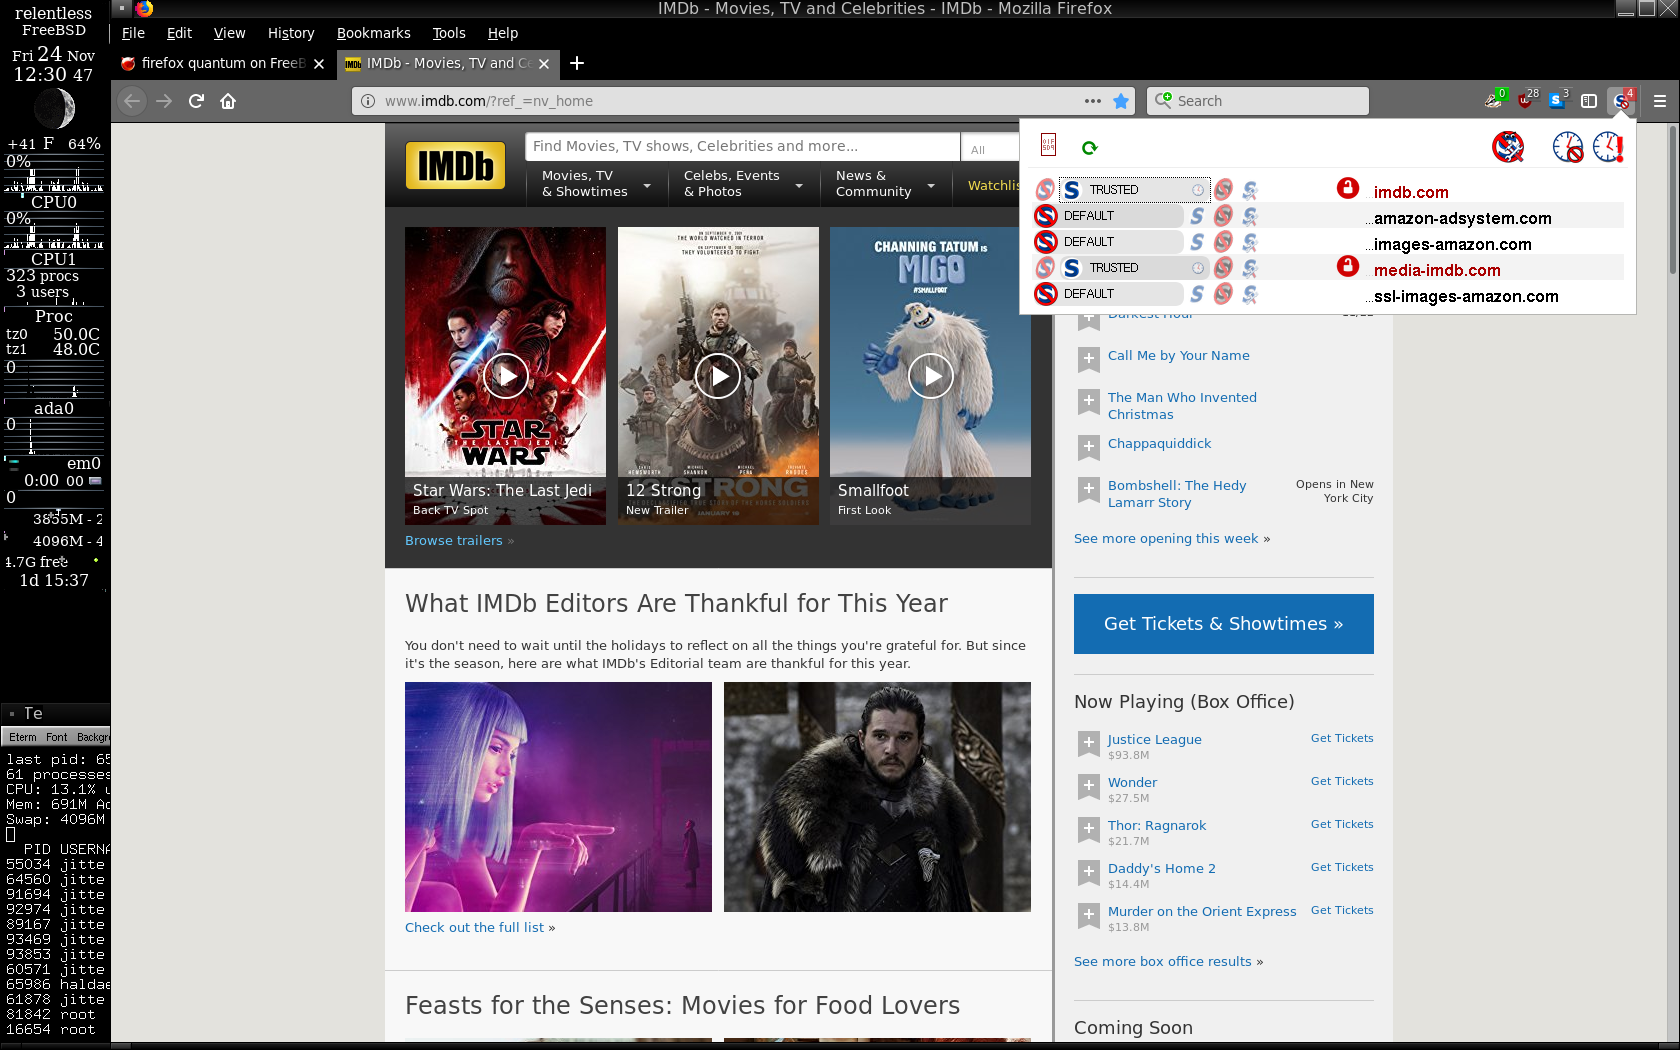Expand Celebs, Events & Photos dropdown

(x=743, y=184)
